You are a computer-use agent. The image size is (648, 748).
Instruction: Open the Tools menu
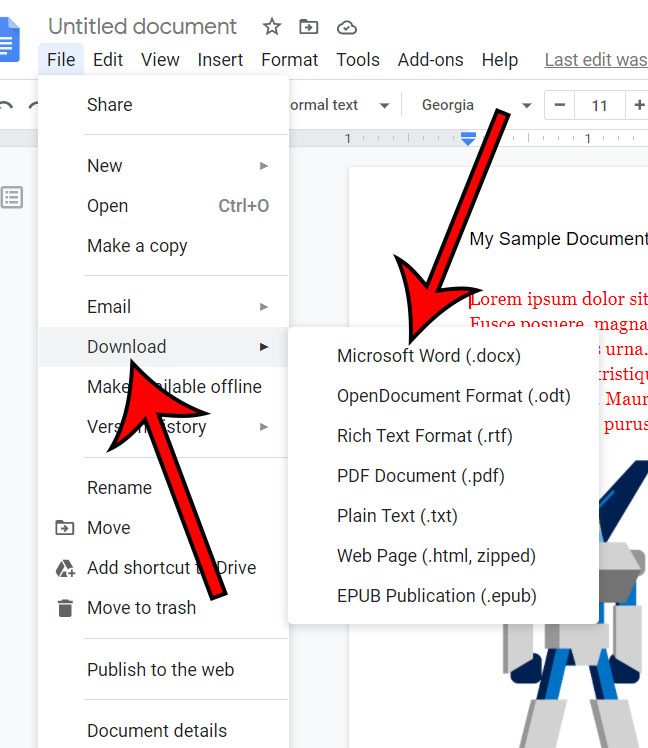(358, 60)
